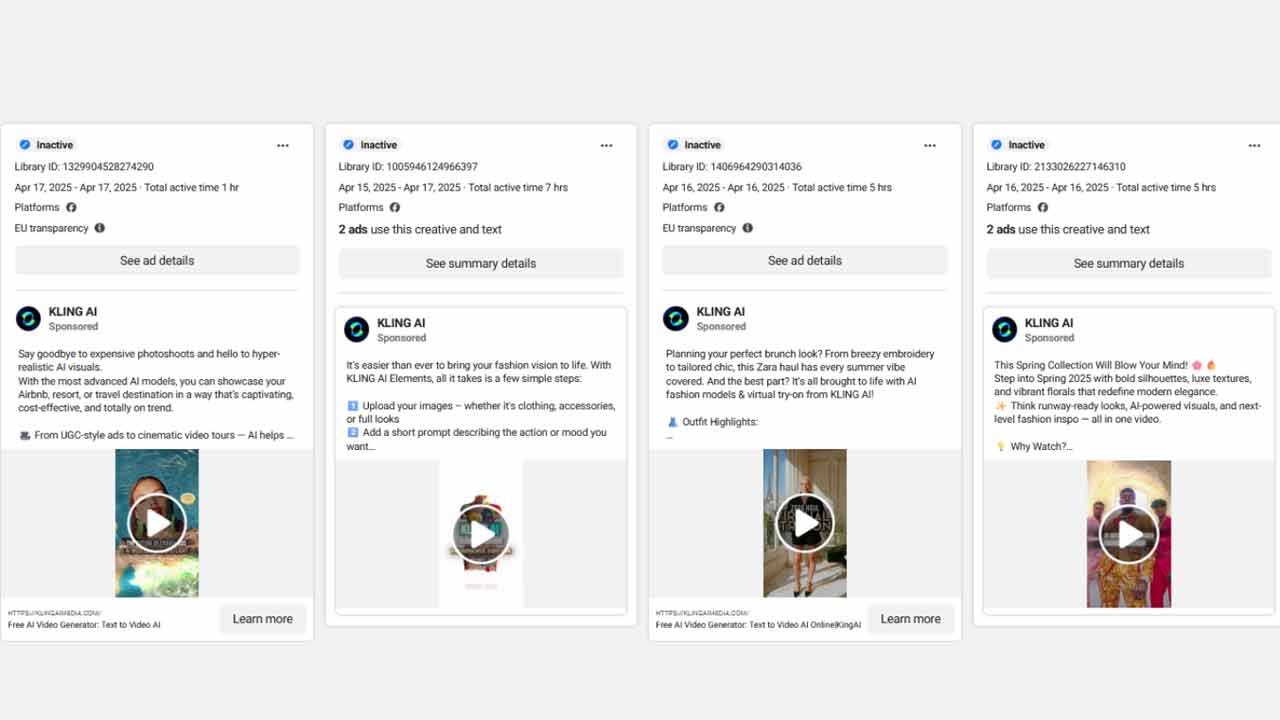Click See summary details for ad 1005946124966397
The width and height of the screenshot is (1280, 720).
[x=481, y=264]
